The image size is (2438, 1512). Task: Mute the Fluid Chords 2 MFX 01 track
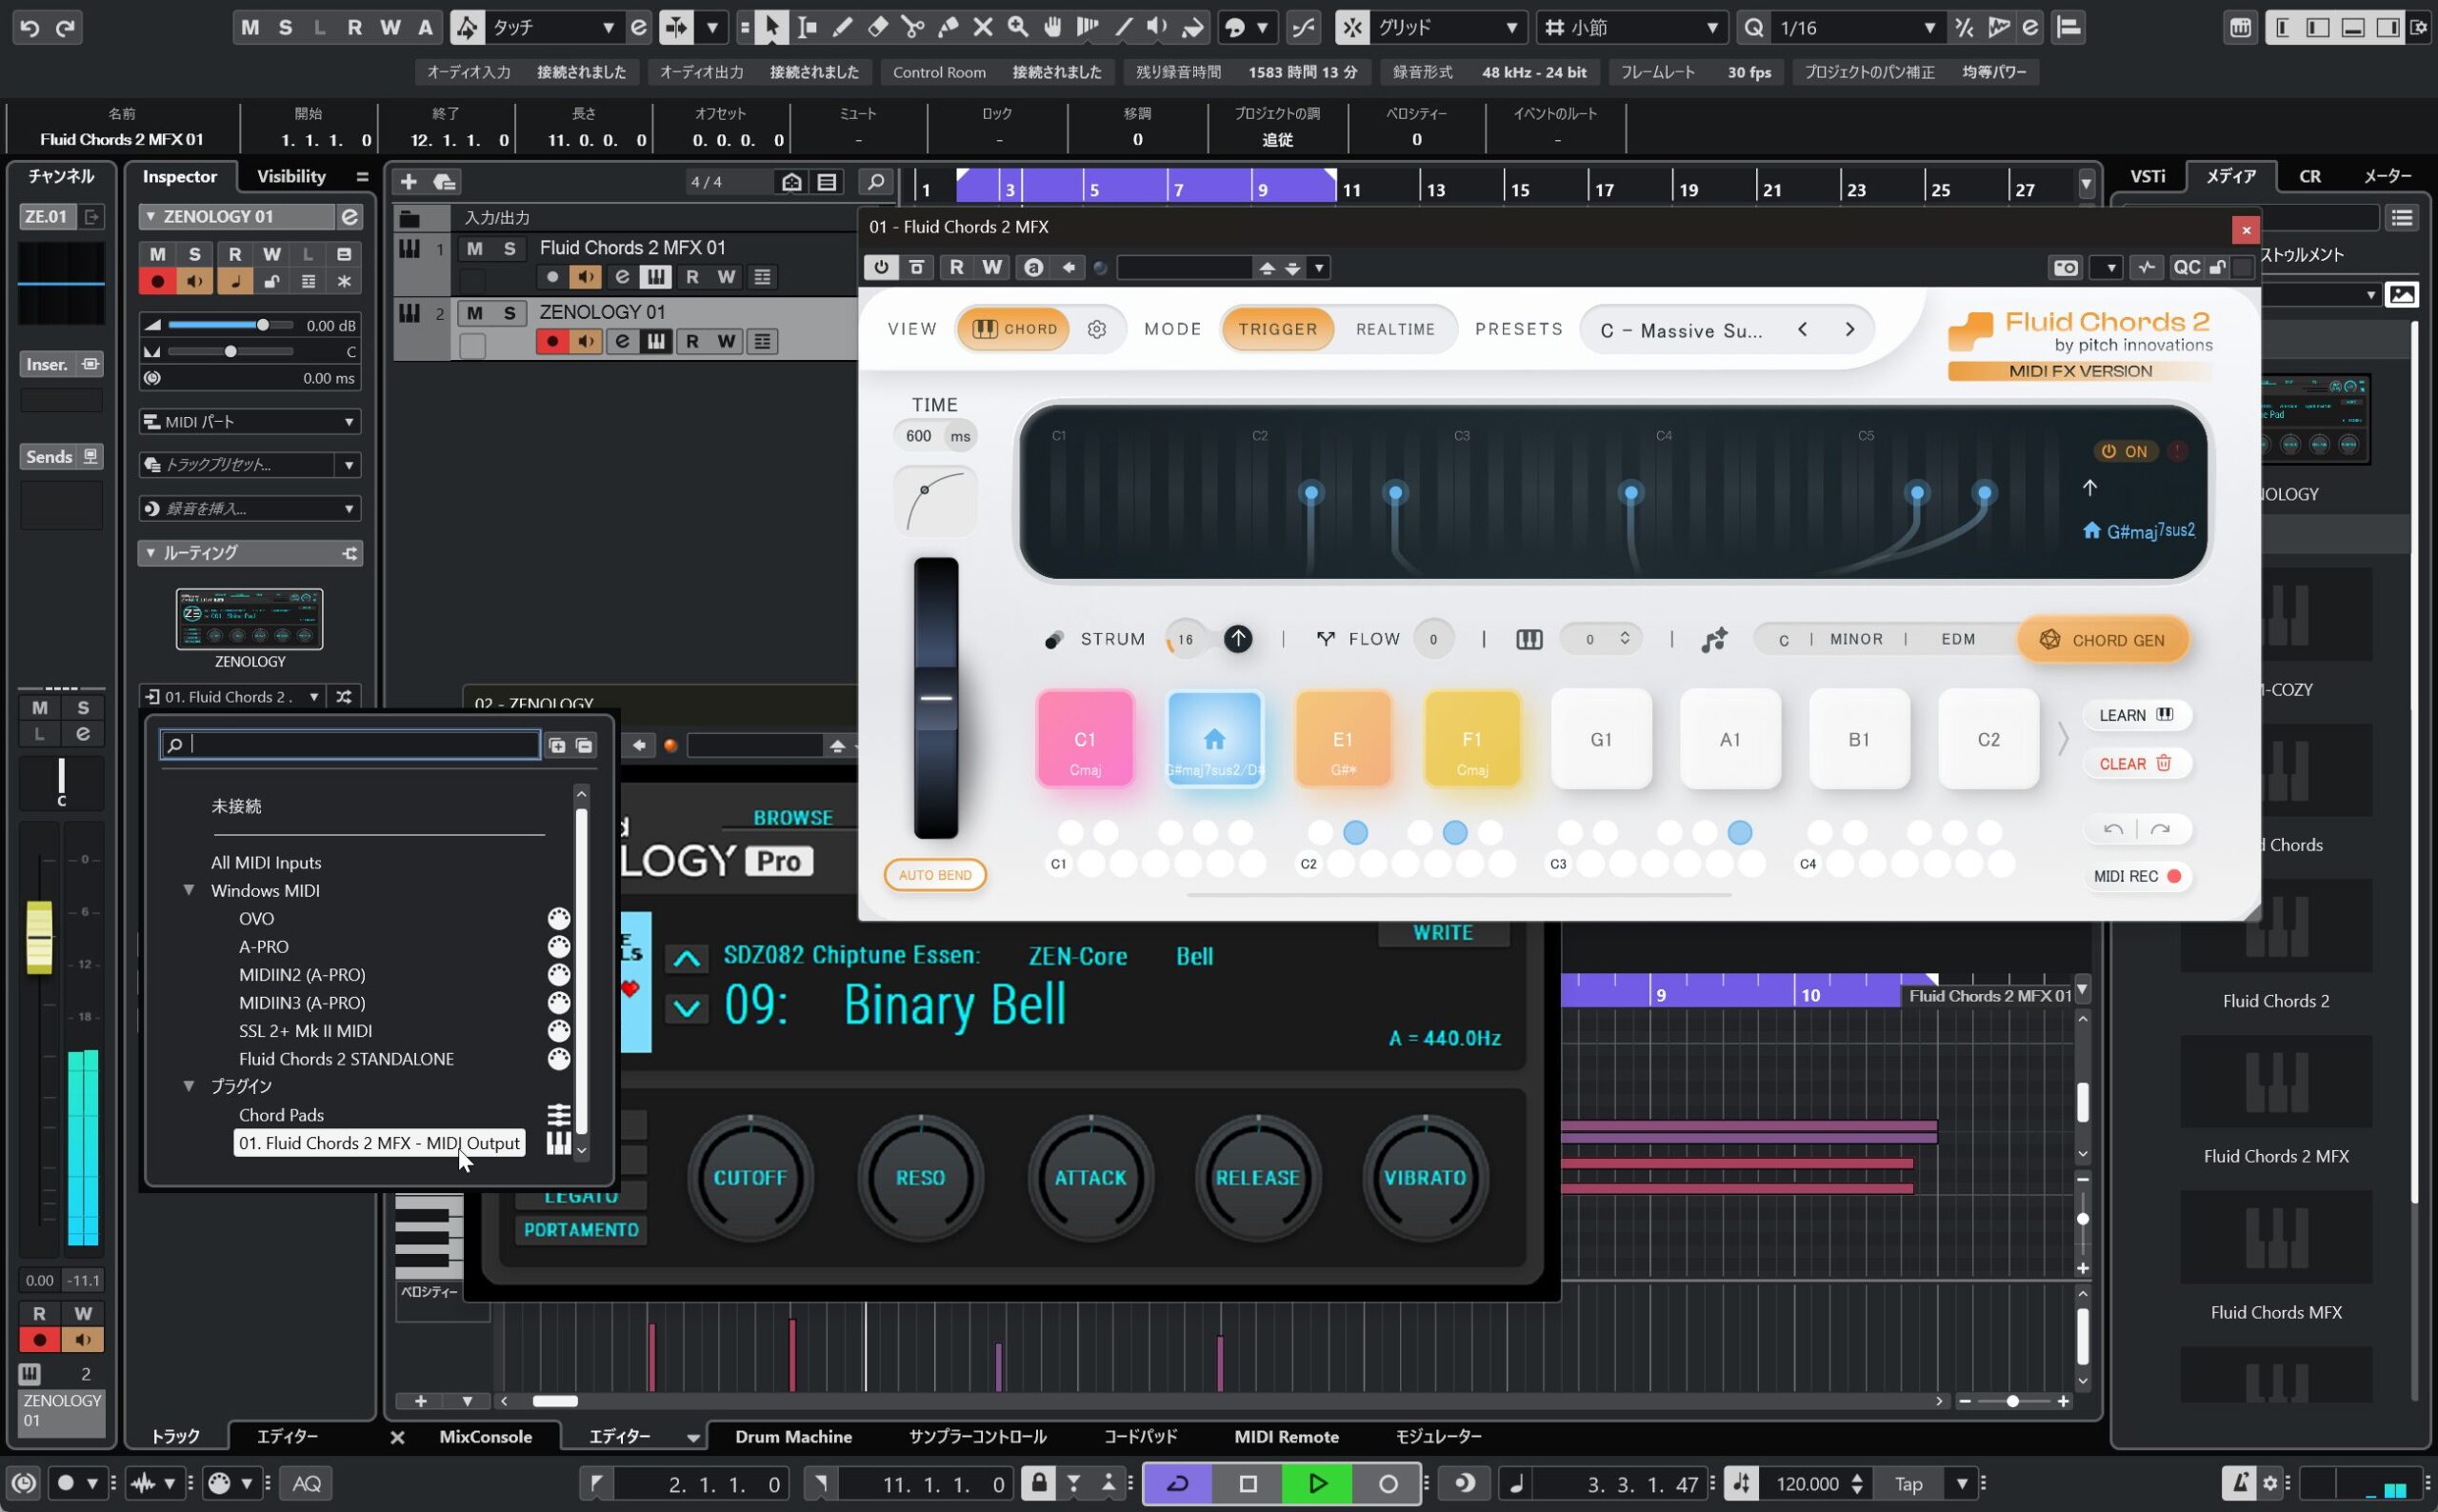click(474, 248)
